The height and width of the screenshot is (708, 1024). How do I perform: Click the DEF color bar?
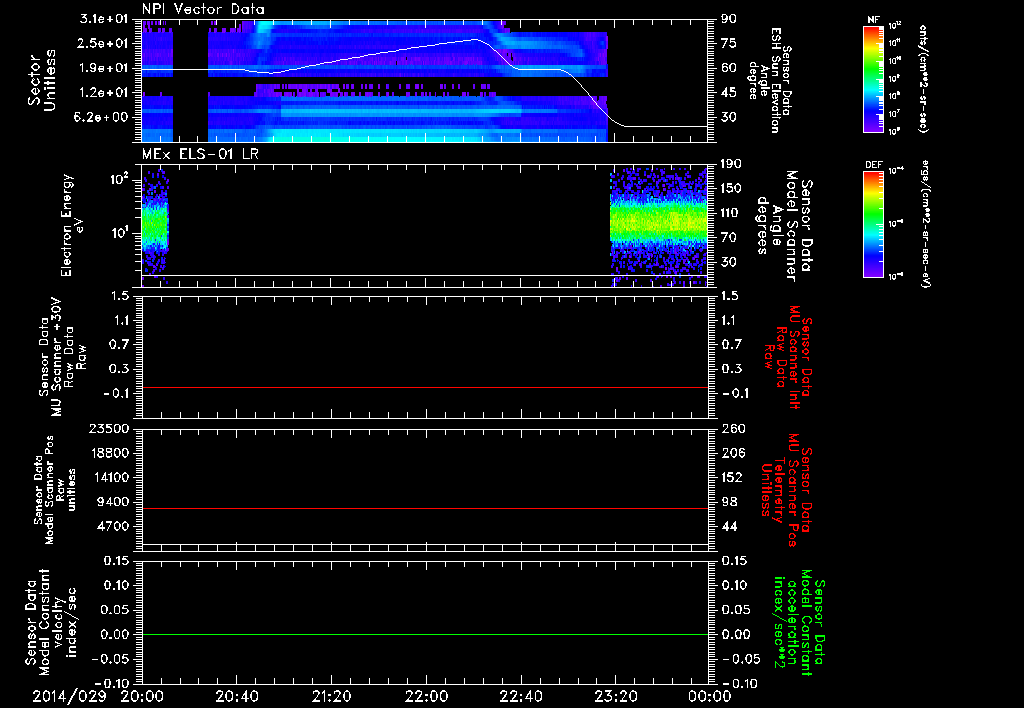873,224
